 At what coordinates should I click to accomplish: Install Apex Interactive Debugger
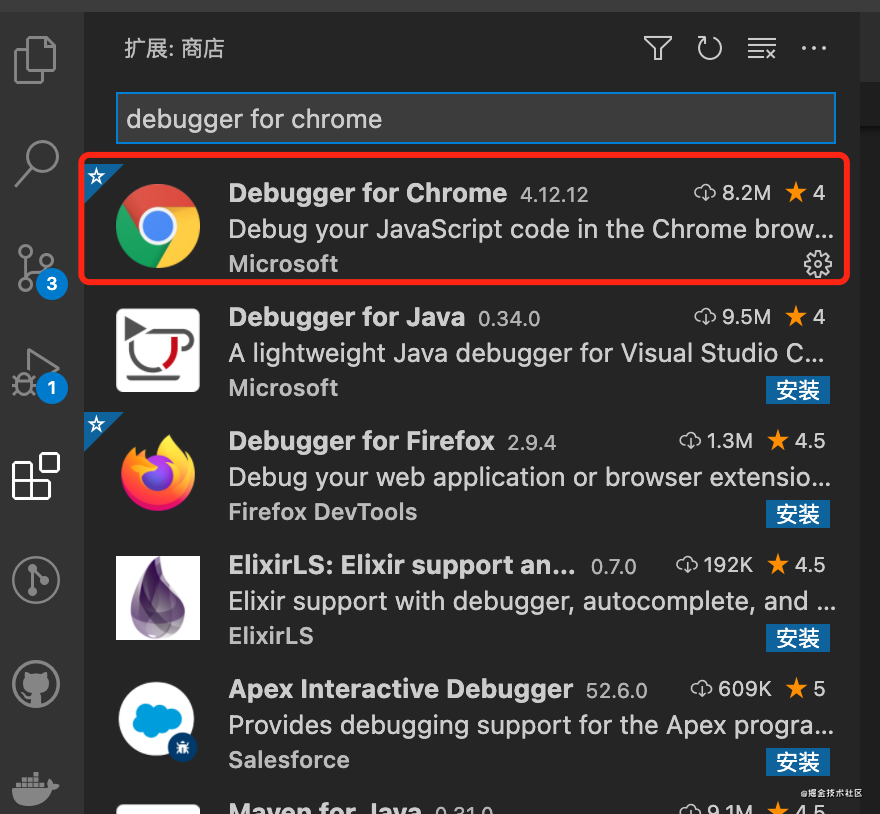798,762
